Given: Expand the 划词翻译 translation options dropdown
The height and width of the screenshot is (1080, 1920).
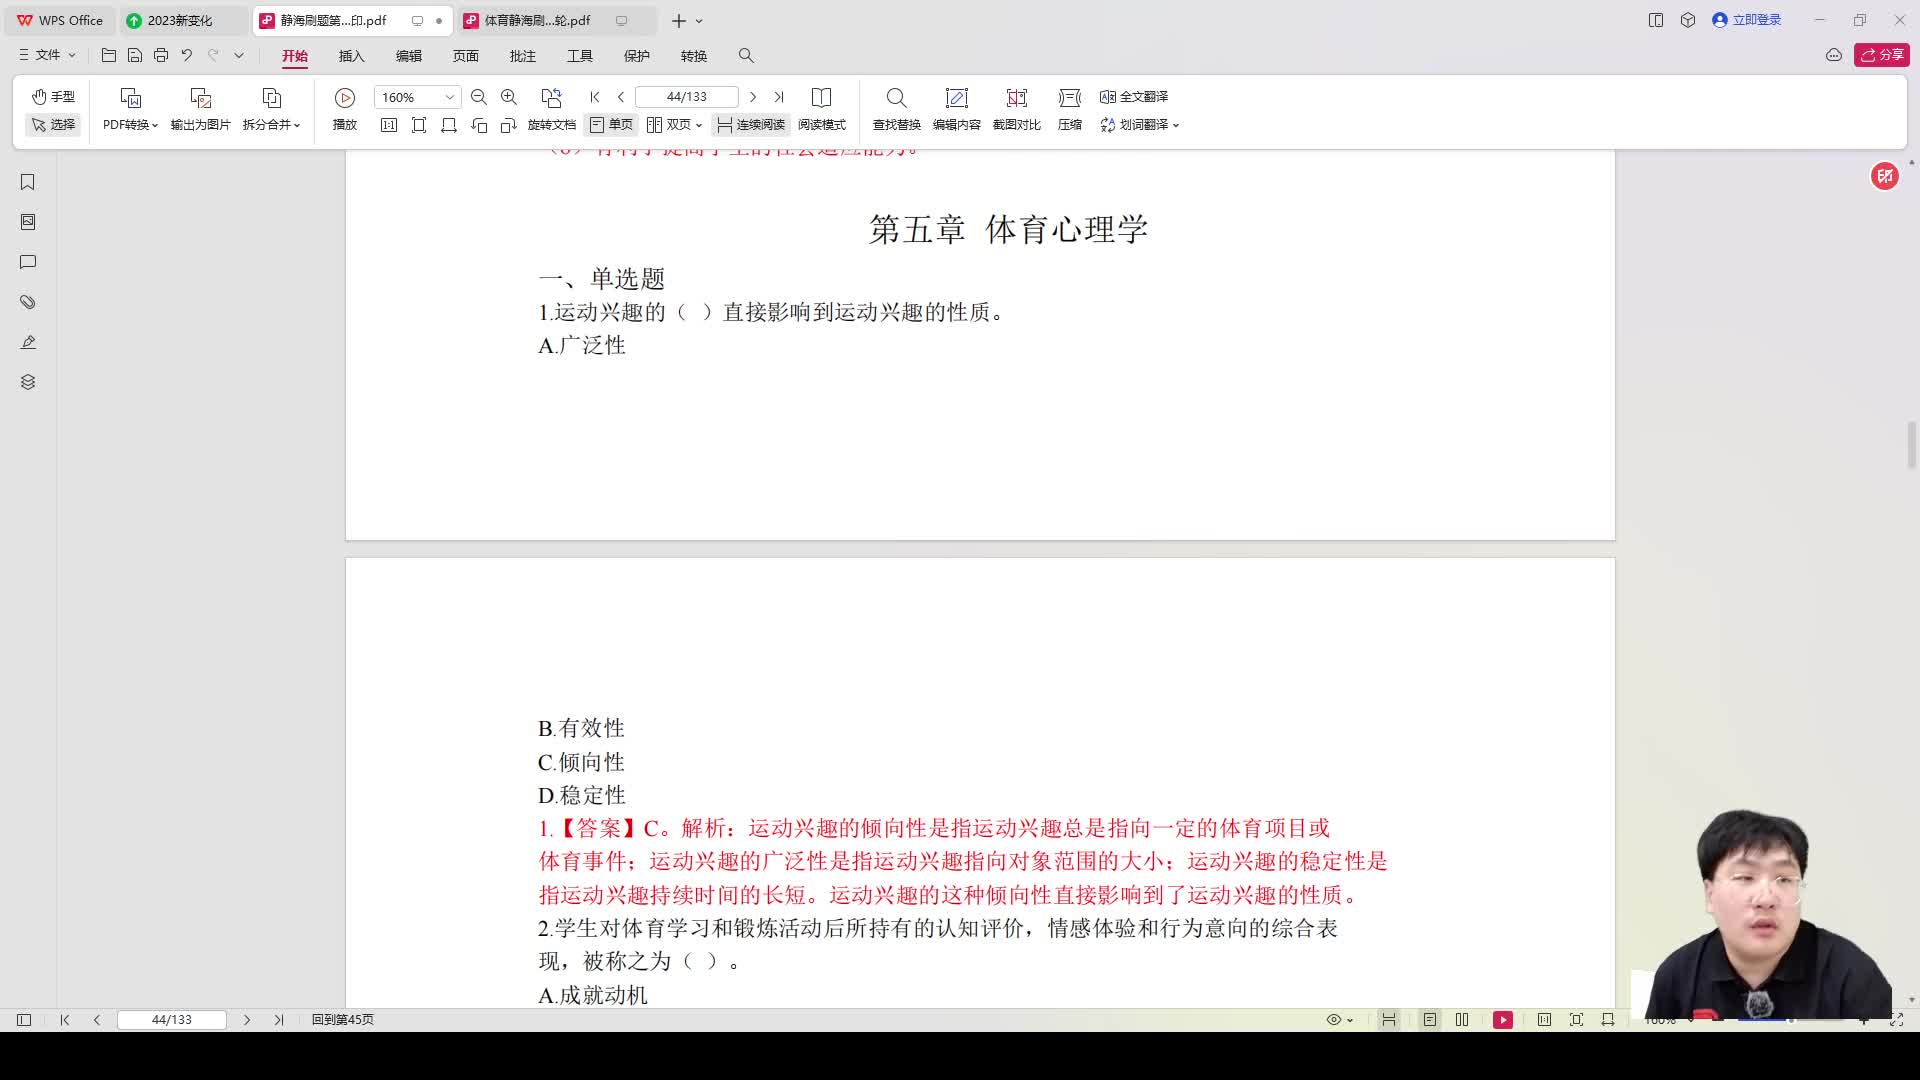Looking at the screenshot, I should point(1177,125).
